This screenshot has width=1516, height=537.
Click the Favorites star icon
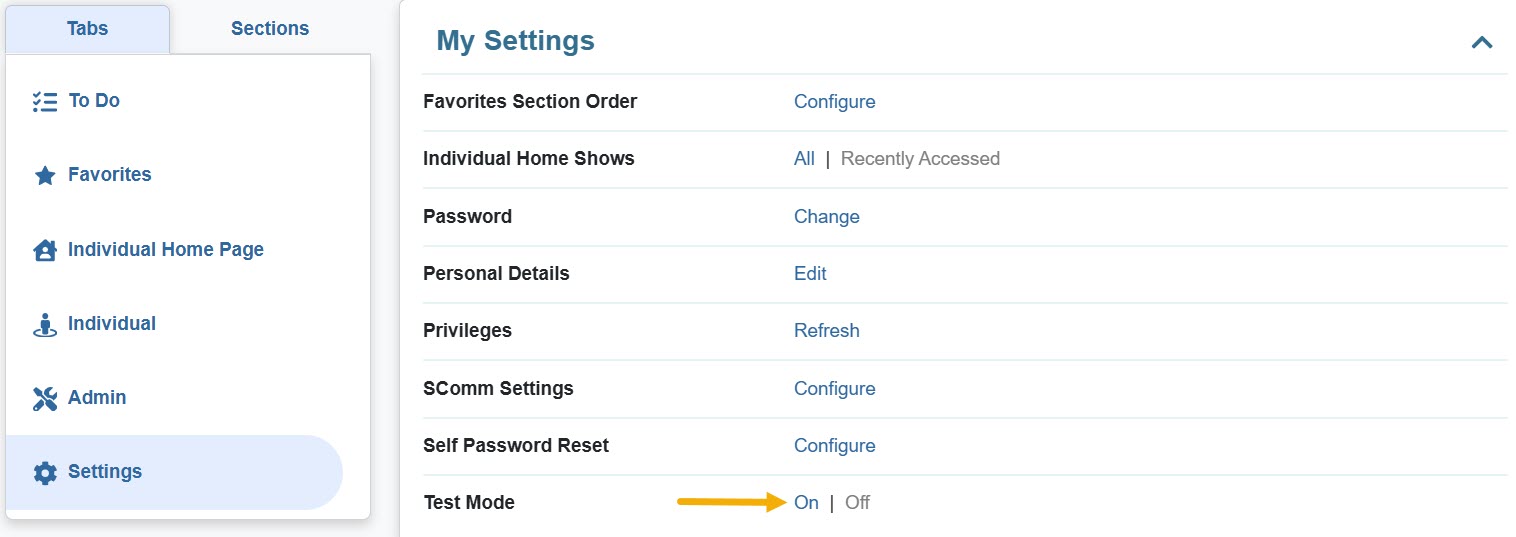pyautogui.click(x=45, y=176)
